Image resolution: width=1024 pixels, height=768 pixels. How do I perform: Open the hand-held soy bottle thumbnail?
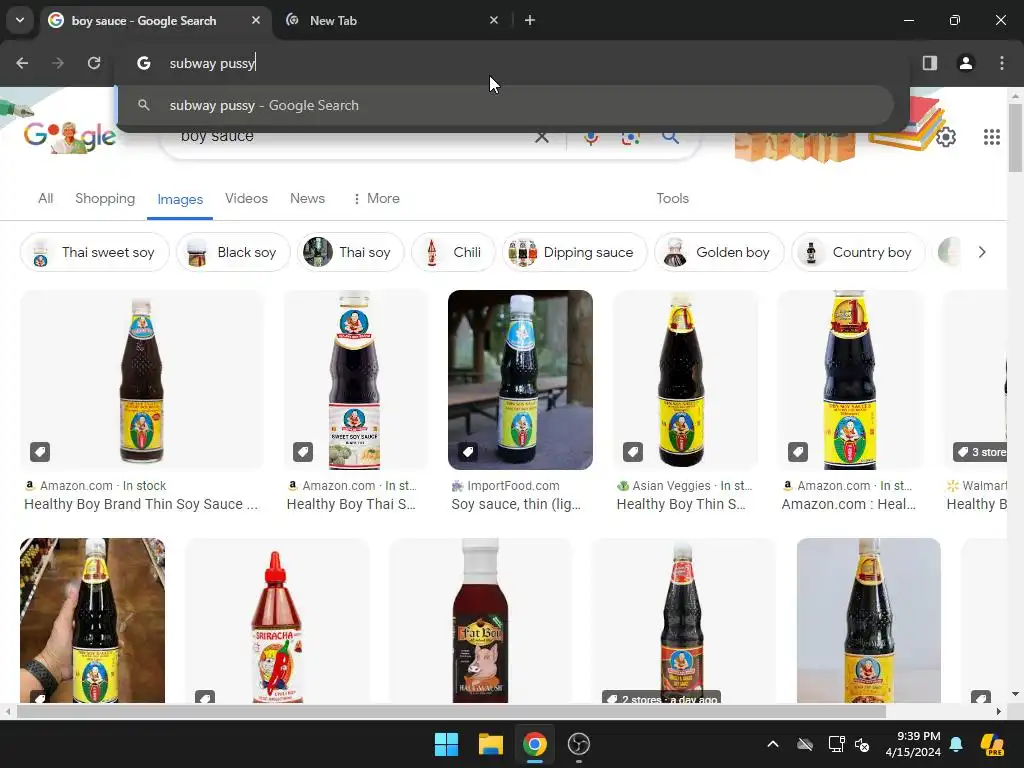[92, 620]
